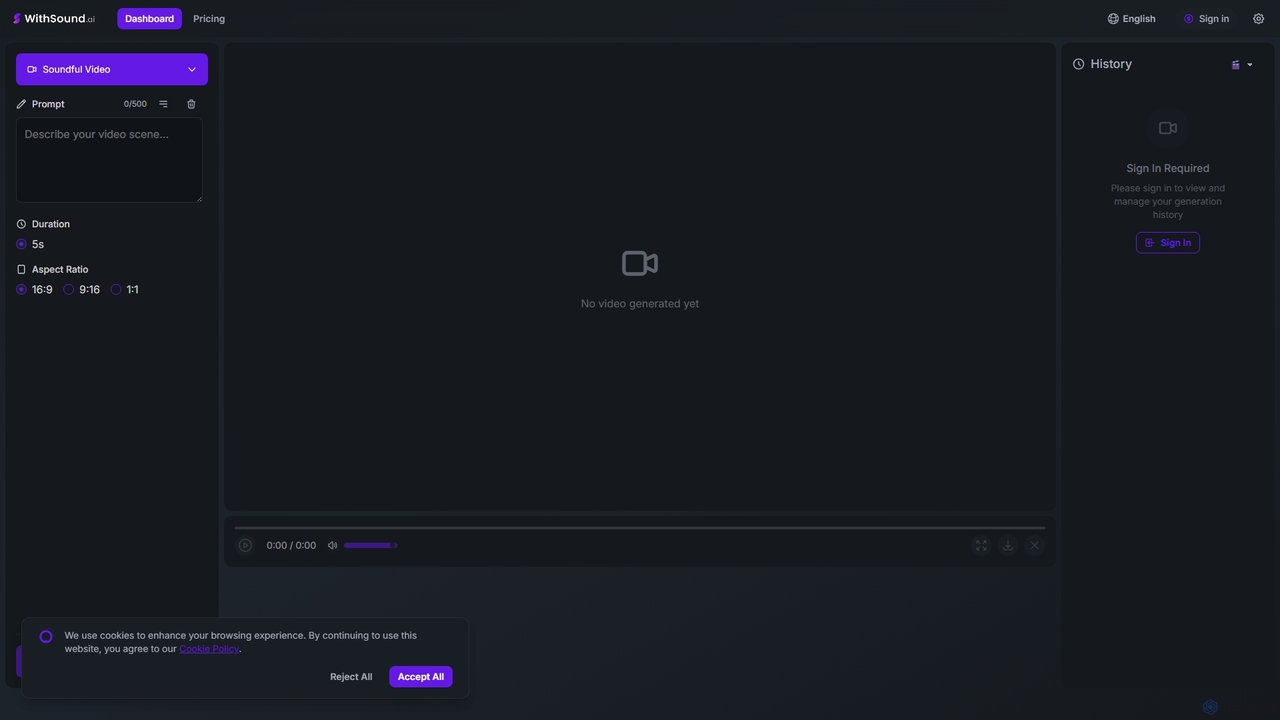The image size is (1280, 720).
Task: Click the 0/500 character counter
Action: [135, 104]
